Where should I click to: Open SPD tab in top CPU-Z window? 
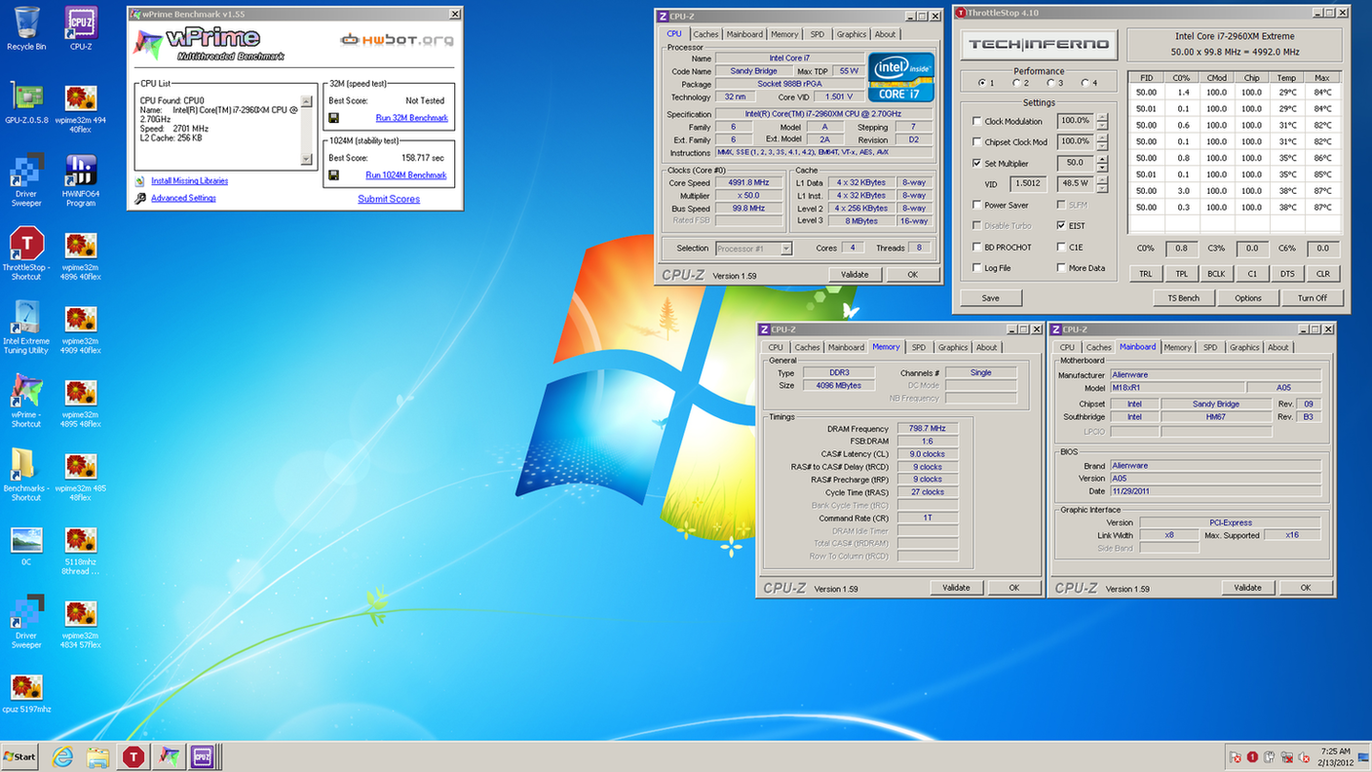coord(817,34)
